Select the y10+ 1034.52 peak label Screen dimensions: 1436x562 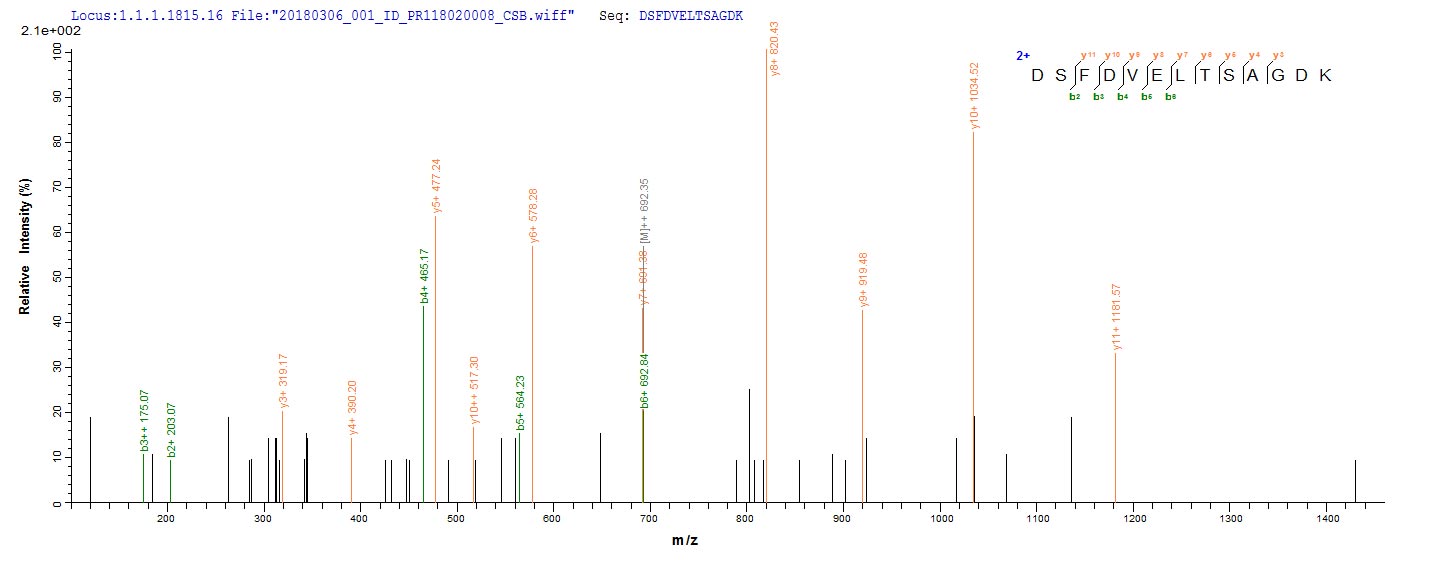click(975, 96)
